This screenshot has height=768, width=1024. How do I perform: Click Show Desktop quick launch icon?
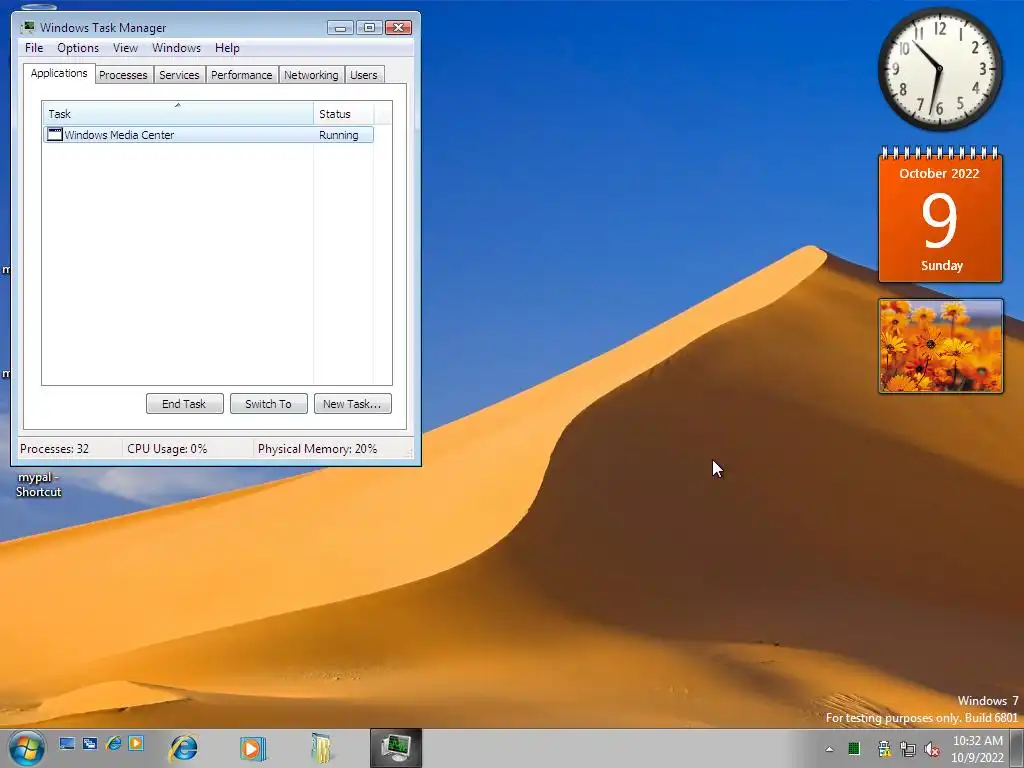[x=67, y=744]
